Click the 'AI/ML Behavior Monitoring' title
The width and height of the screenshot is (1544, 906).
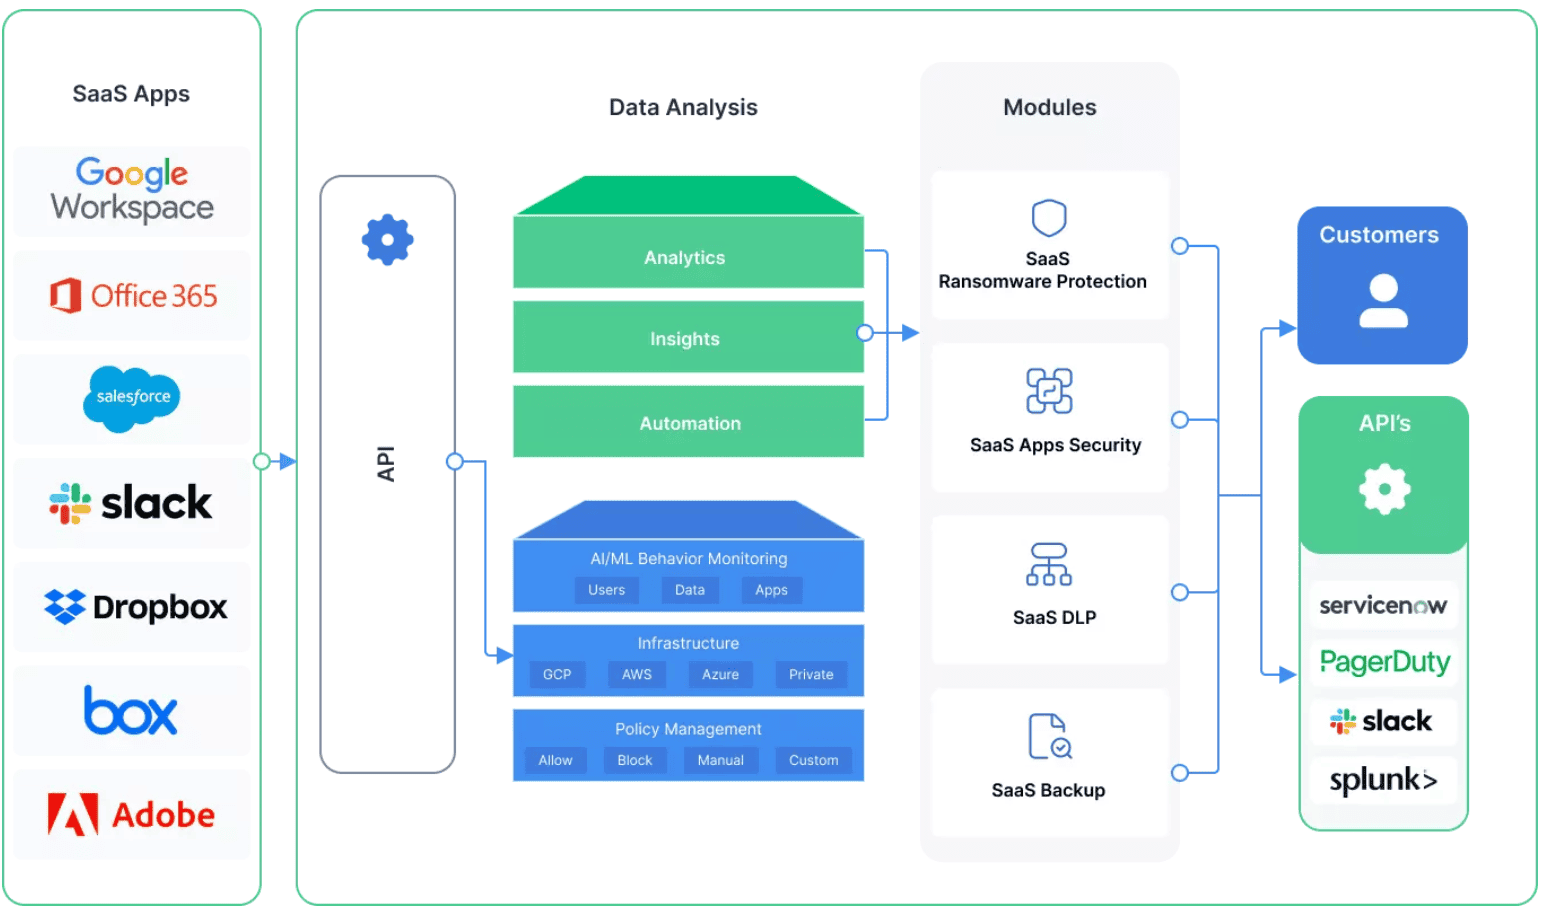689,559
